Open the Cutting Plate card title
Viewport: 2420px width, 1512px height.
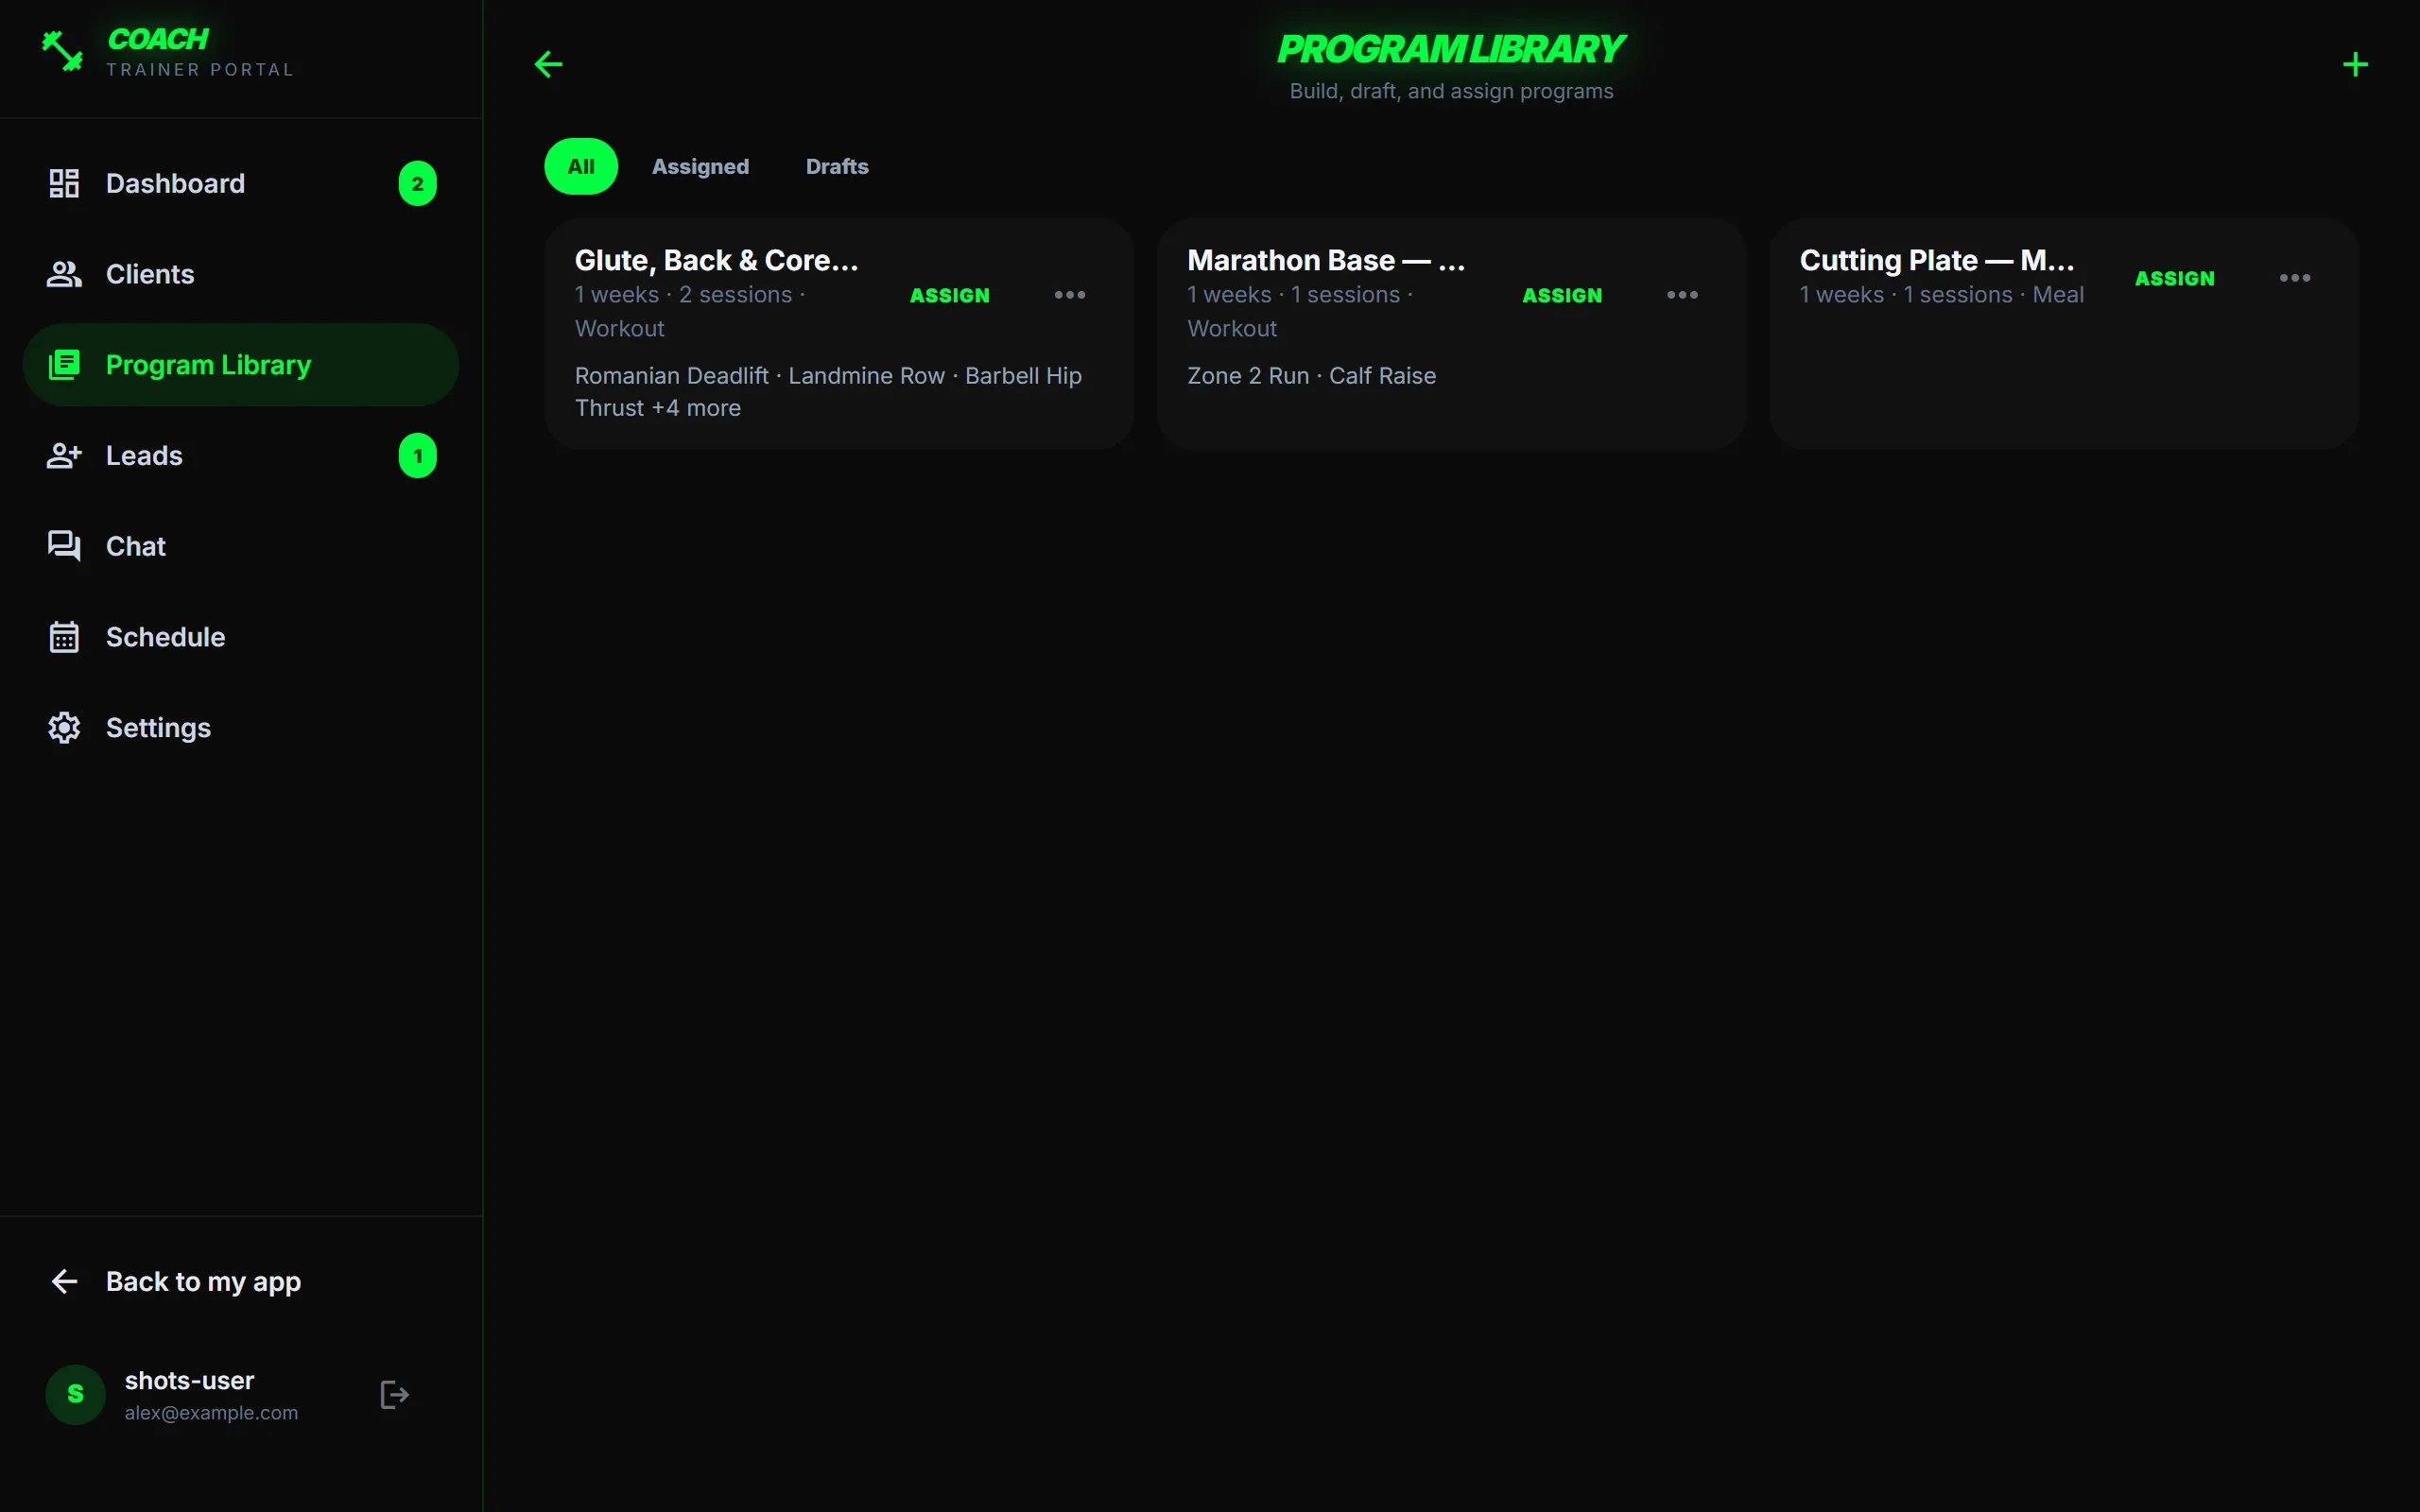click(1937, 260)
